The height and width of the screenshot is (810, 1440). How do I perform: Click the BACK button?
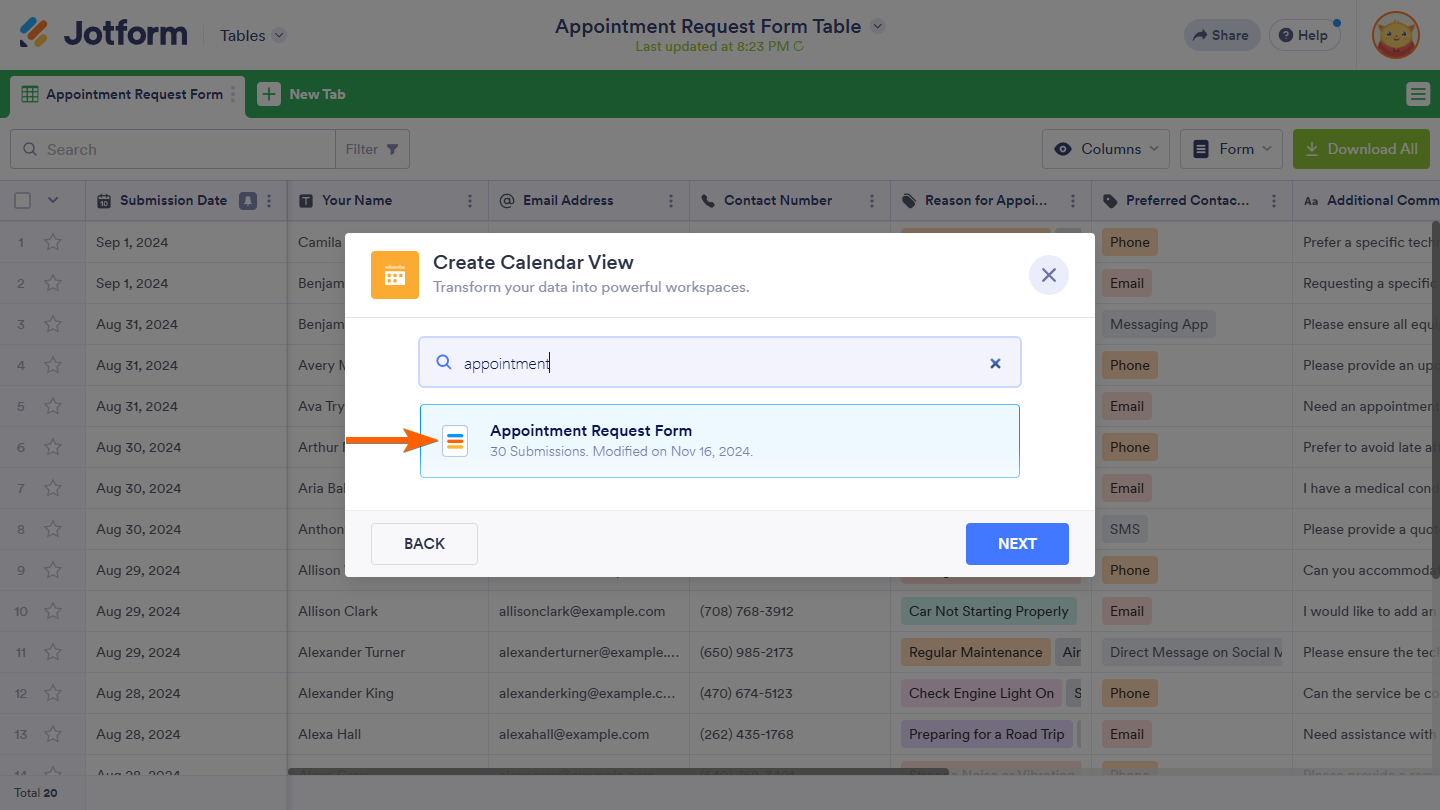[424, 544]
